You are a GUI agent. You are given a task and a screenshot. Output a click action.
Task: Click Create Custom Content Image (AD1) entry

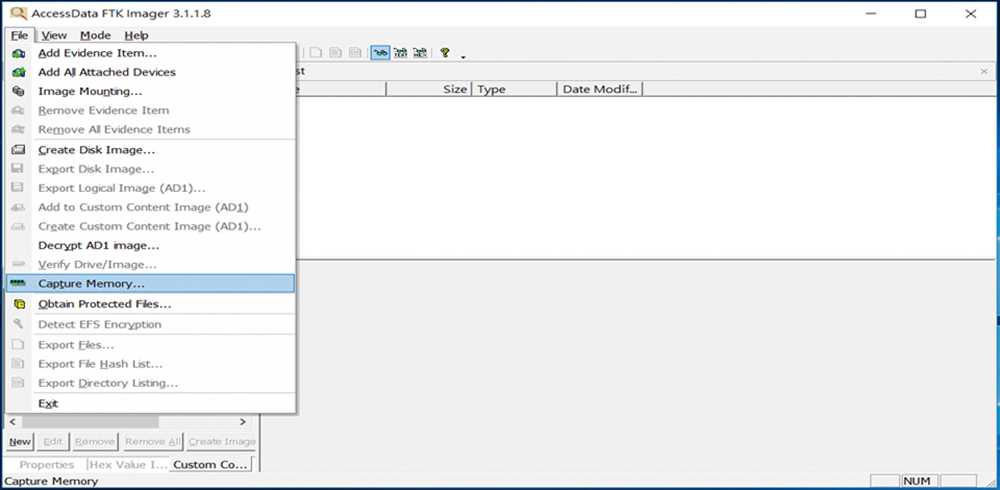coord(151,226)
